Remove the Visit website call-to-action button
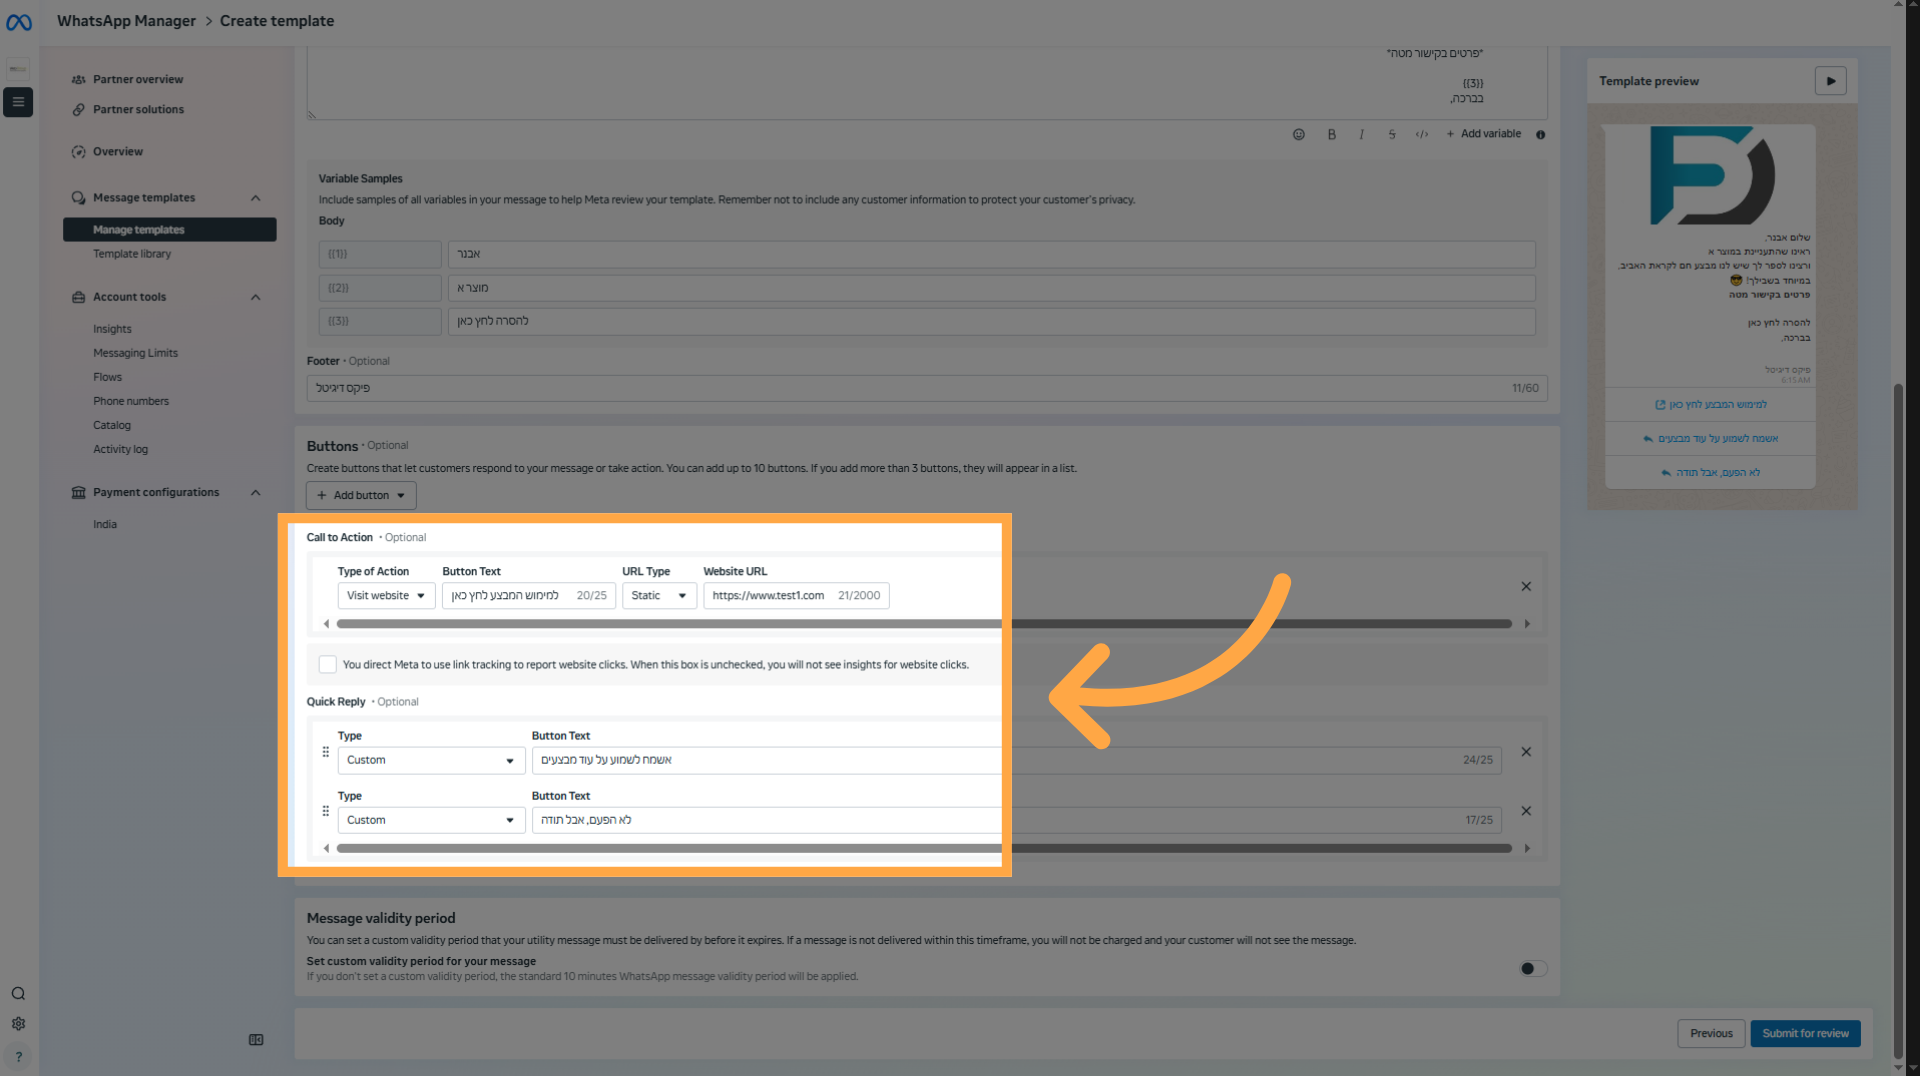1920x1076 pixels. pyautogui.click(x=1526, y=587)
